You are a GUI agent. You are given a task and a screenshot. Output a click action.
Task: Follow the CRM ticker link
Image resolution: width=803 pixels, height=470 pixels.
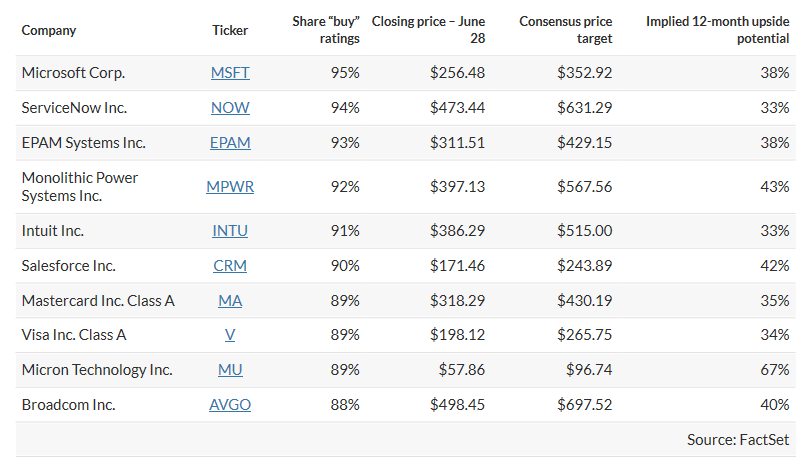[230, 266]
